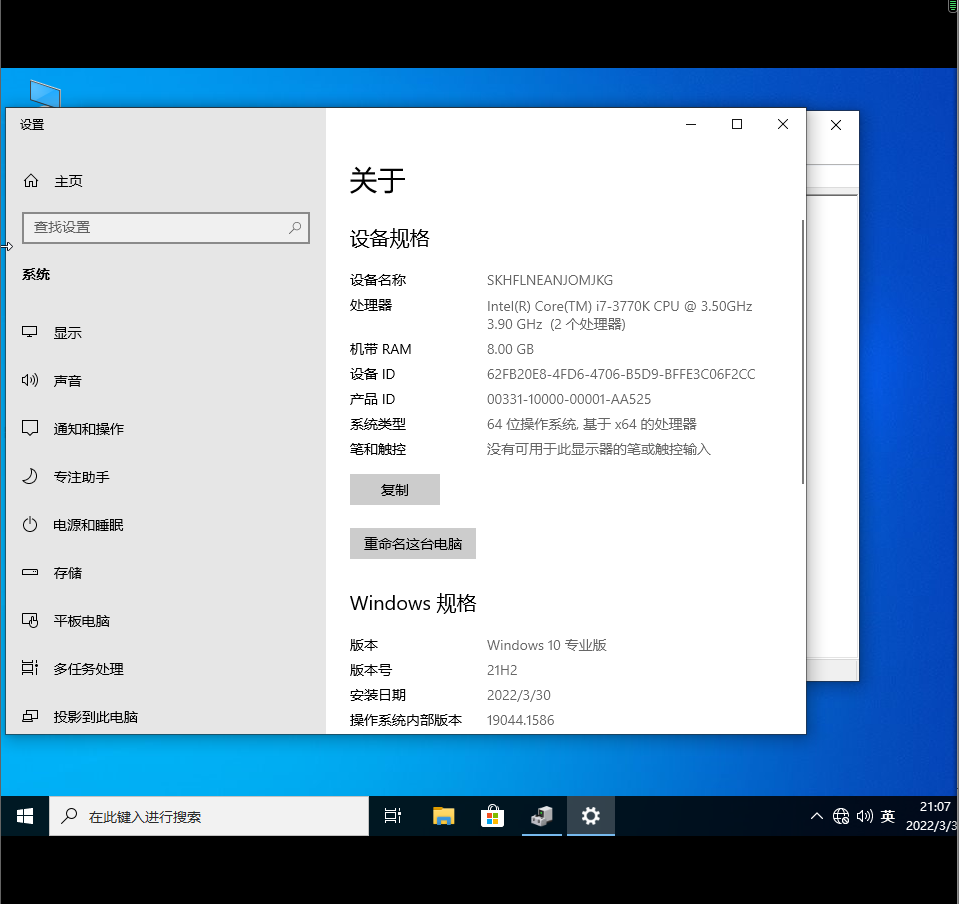Click 重命名这台电脑 rename button
The width and height of the screenshot is (959, 904).
coord(413,543)
